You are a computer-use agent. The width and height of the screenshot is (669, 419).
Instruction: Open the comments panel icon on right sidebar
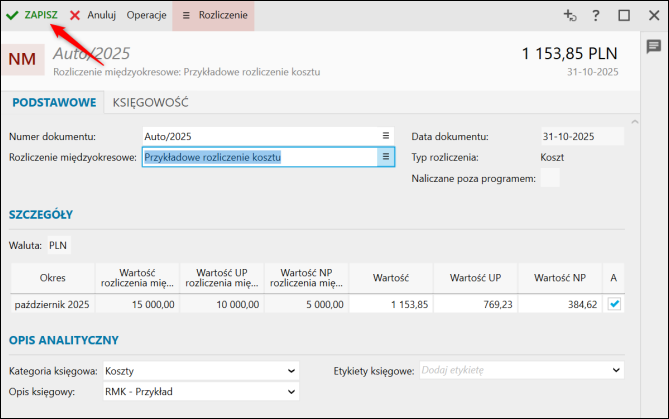(653, 47)
